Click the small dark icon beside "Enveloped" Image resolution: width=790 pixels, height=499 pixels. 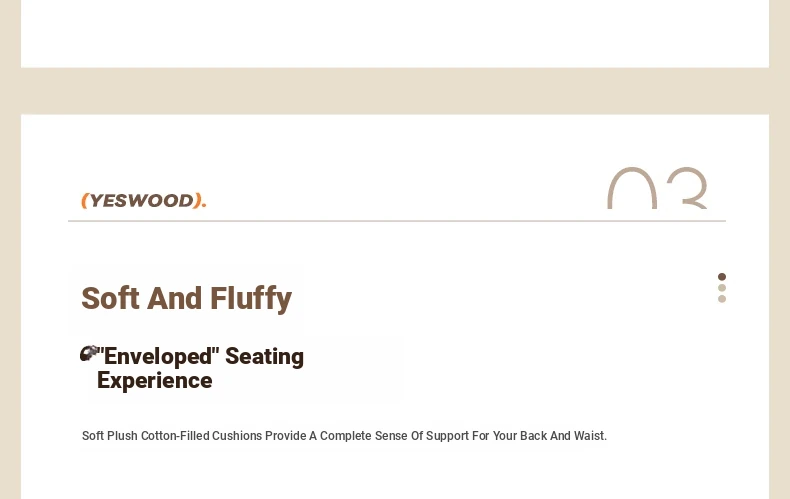coord(89,353)
